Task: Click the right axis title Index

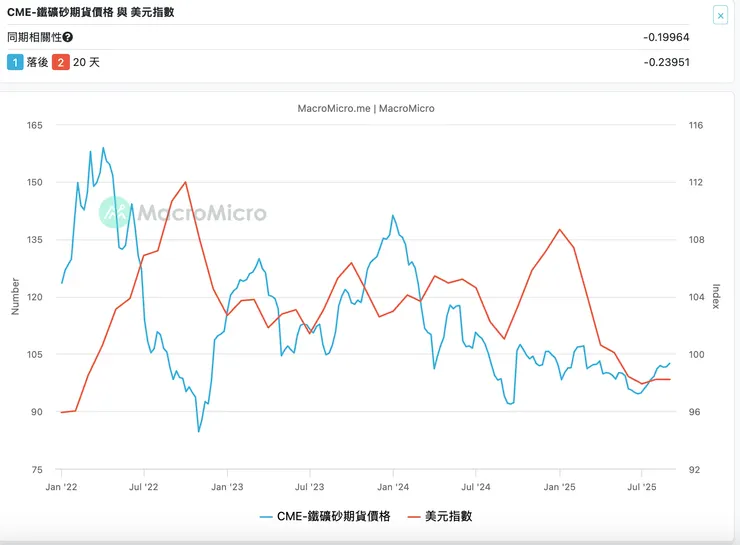Action: 716,296
